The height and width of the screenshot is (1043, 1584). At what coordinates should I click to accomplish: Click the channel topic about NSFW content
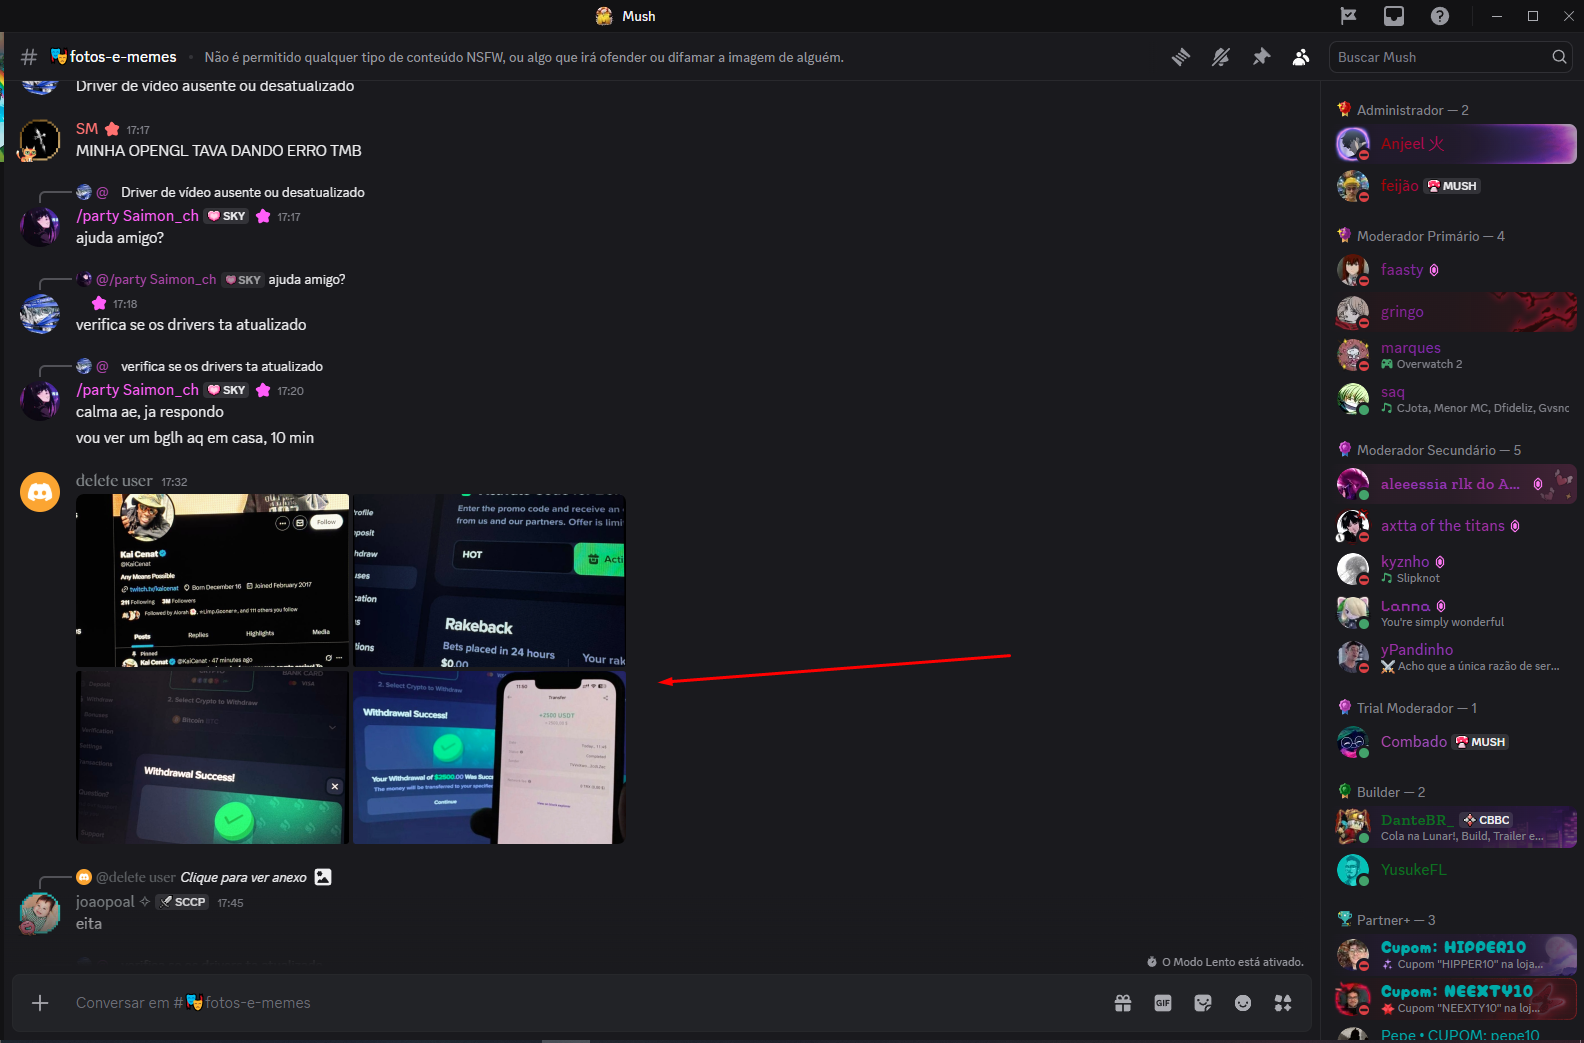[524, 57]
